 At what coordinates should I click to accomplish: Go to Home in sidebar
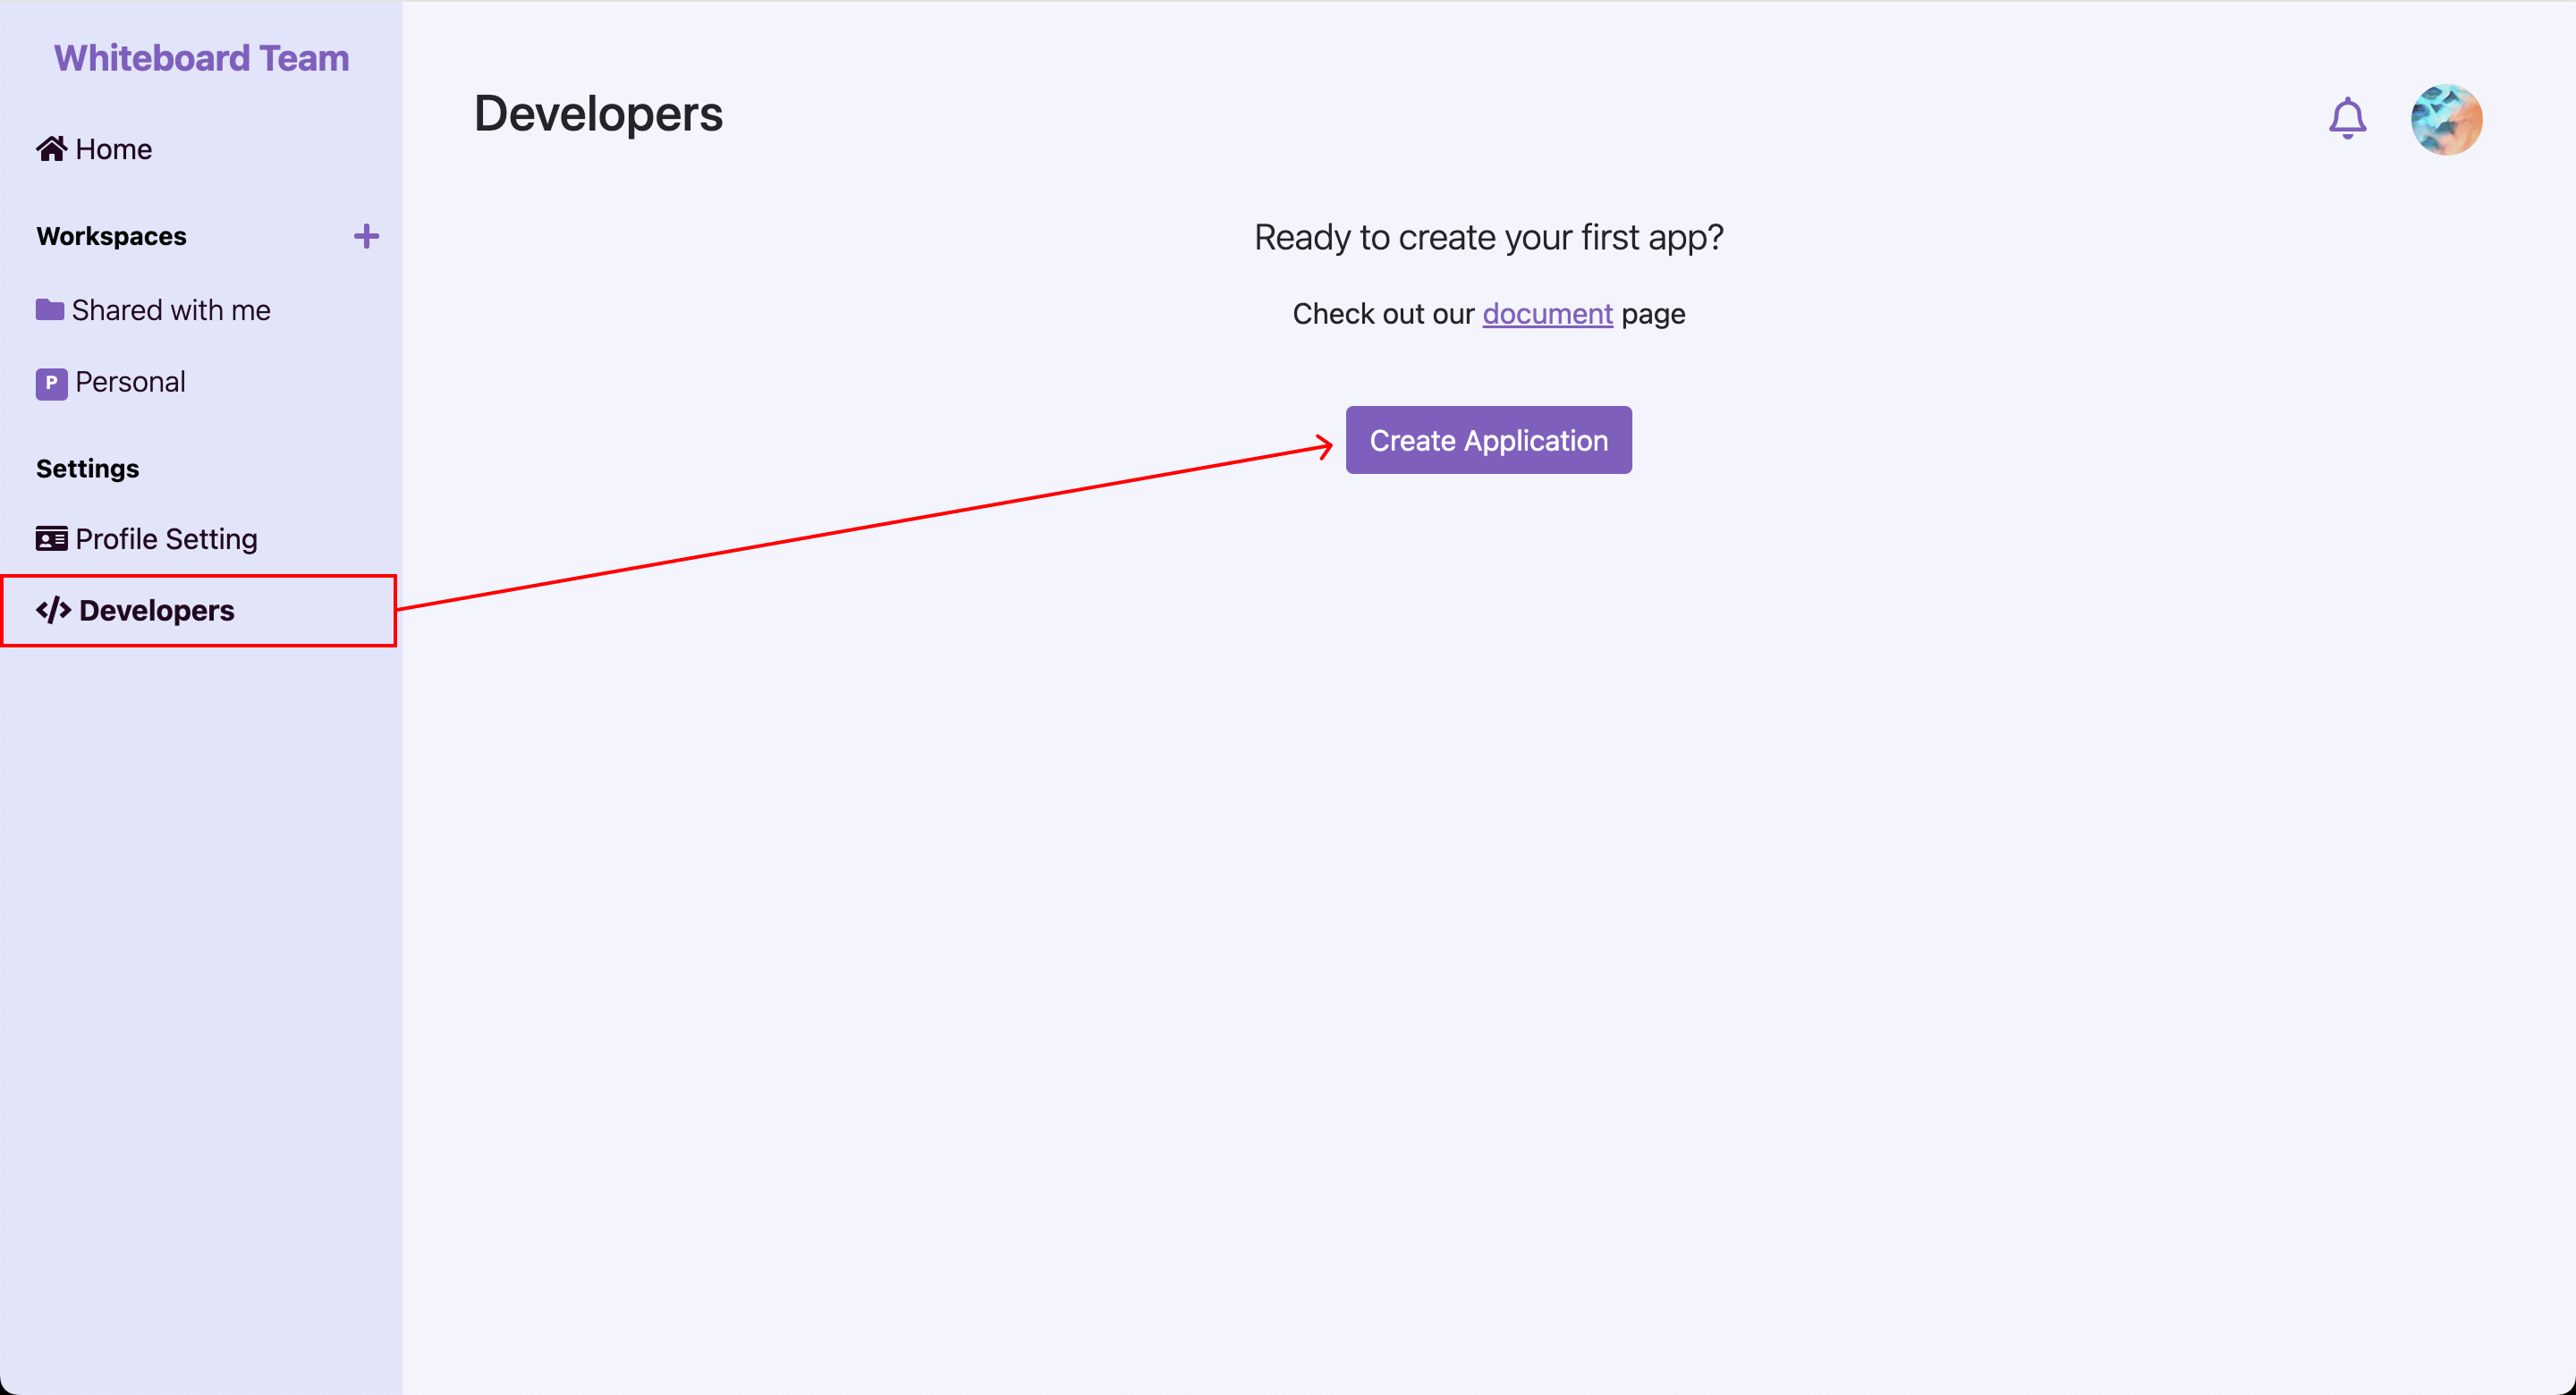(113, 149)
